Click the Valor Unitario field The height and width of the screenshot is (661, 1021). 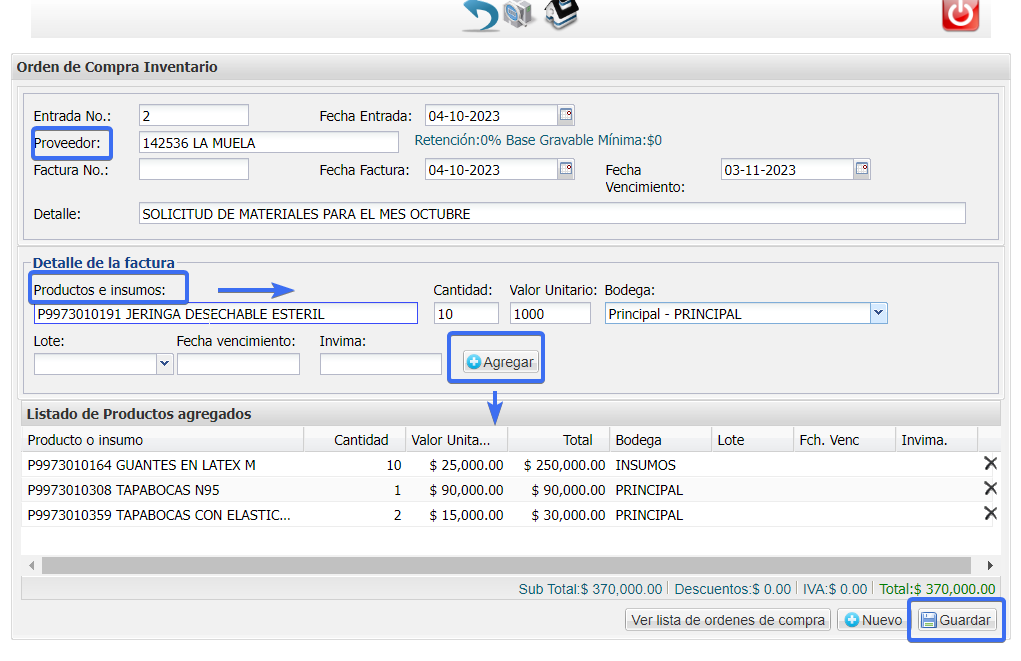[x=550, y=313]
